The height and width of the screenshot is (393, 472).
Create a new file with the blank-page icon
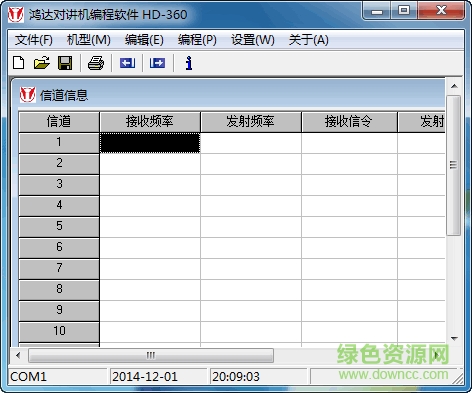point(19,63)
